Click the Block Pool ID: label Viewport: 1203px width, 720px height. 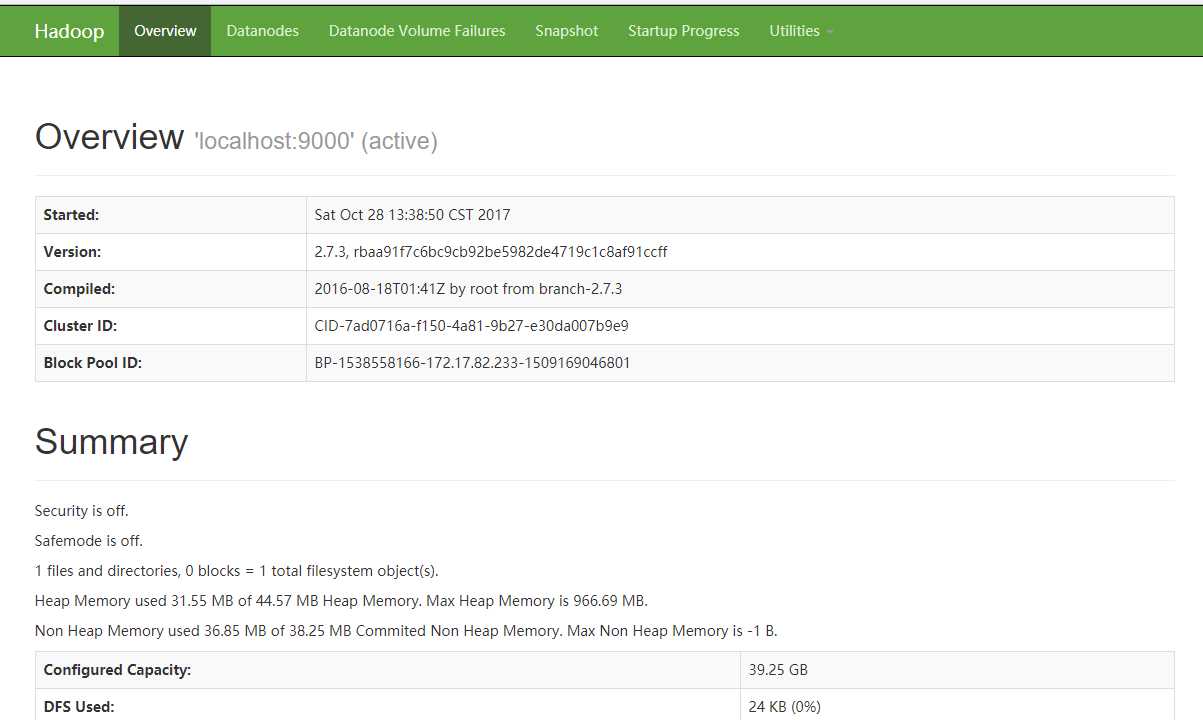[93, 363]
